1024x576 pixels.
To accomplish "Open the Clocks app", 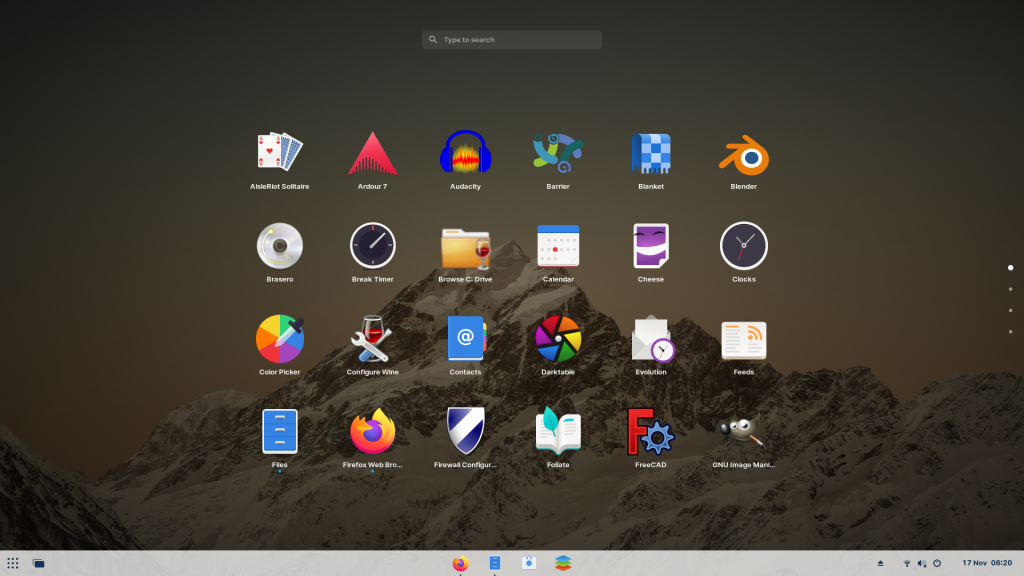I will tap(744, 246).
